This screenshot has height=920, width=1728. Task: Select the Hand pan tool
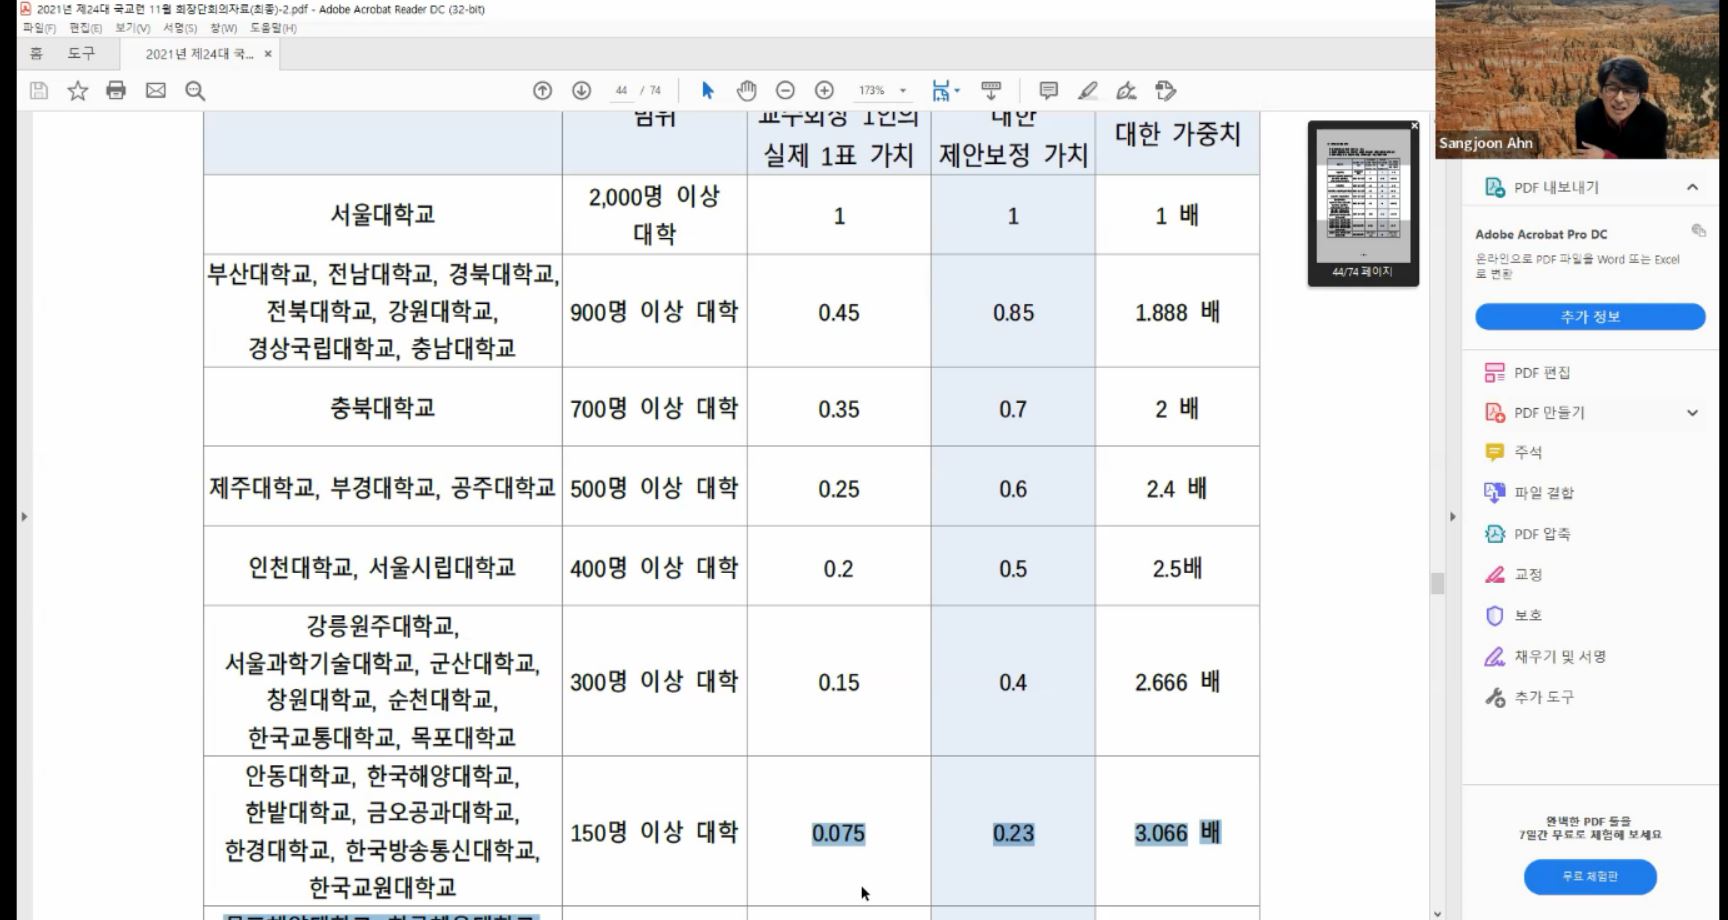point(746,91)
